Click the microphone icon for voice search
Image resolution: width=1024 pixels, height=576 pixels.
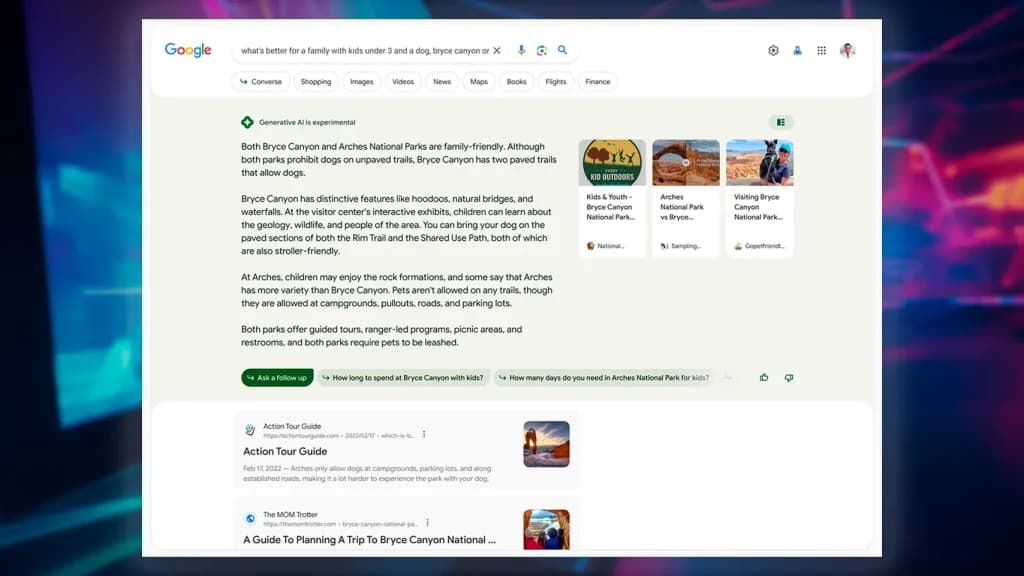click(x=520, y=49)
